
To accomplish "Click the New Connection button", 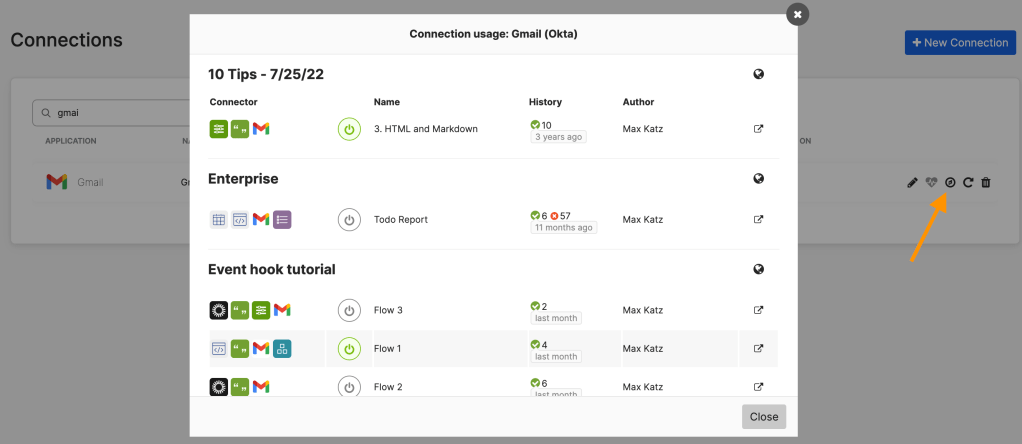I will pyautogui.click(x=960, y=42).
